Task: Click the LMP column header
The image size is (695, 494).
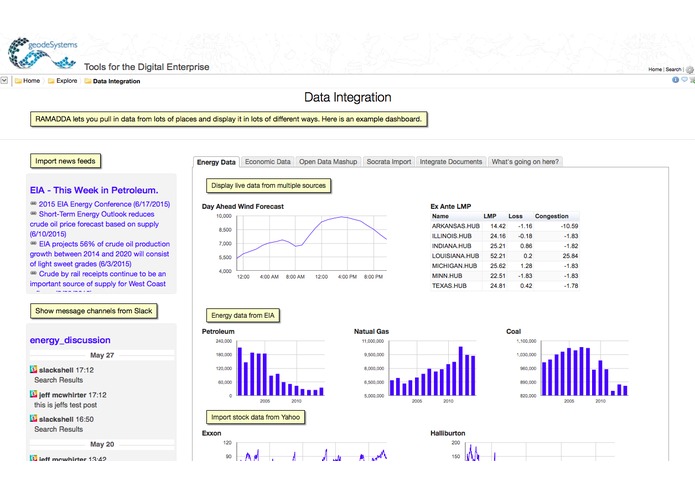Action: click(x=489, y=216)
